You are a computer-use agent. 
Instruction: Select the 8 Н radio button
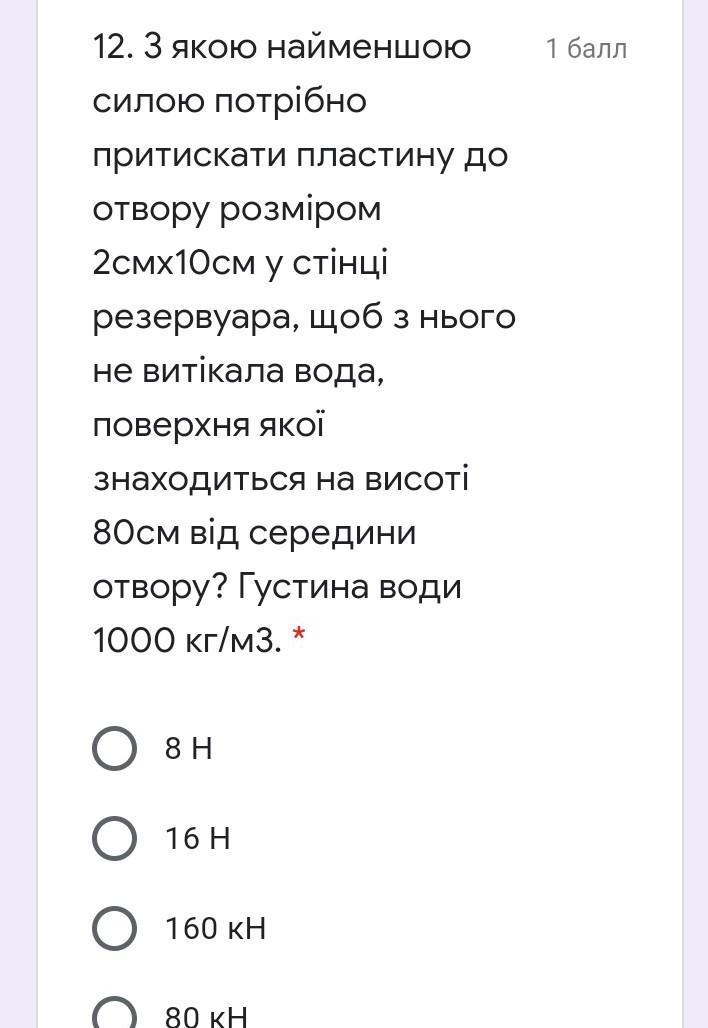pos(115,748)
